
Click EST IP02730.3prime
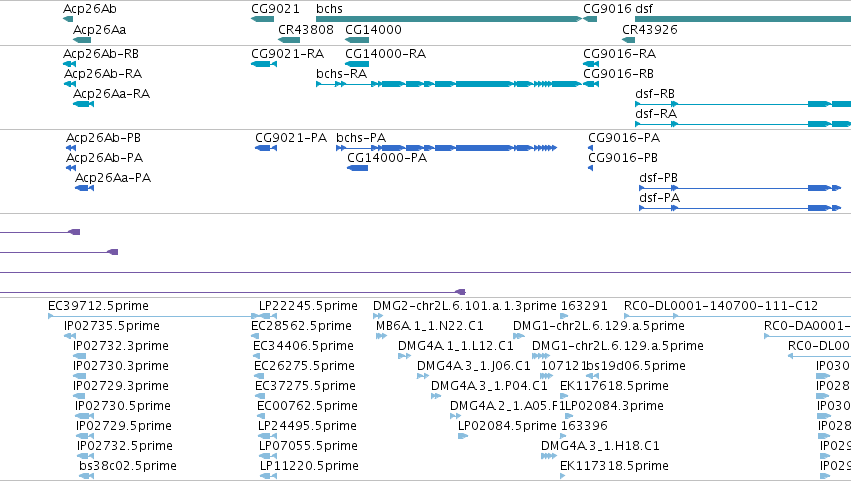(120, 366)
